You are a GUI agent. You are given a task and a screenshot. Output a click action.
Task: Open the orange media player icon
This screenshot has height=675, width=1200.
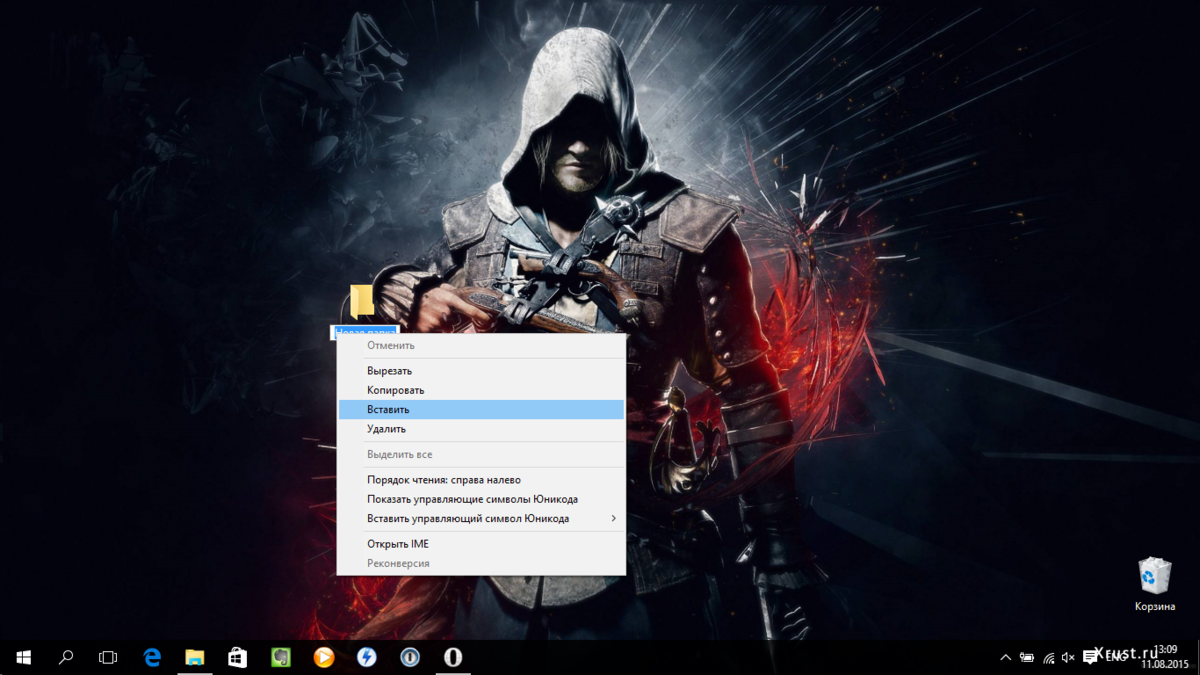[x=324, y=657]
